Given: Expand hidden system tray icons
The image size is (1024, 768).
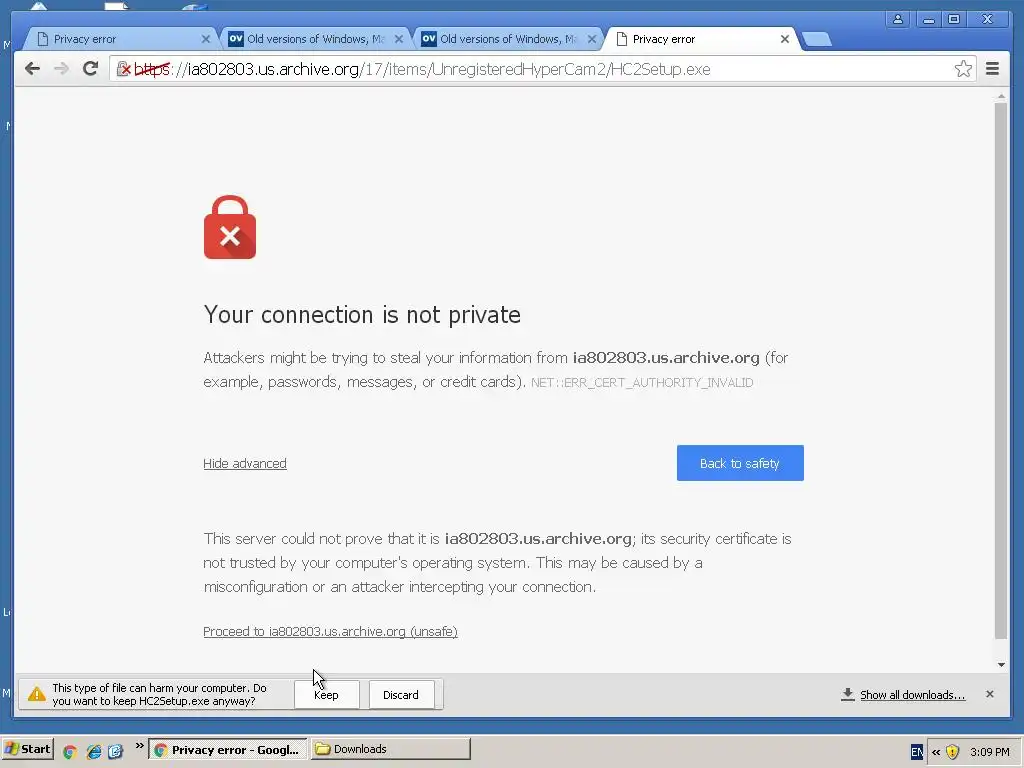Looking at the screenshot, I should tap(936, 752).
